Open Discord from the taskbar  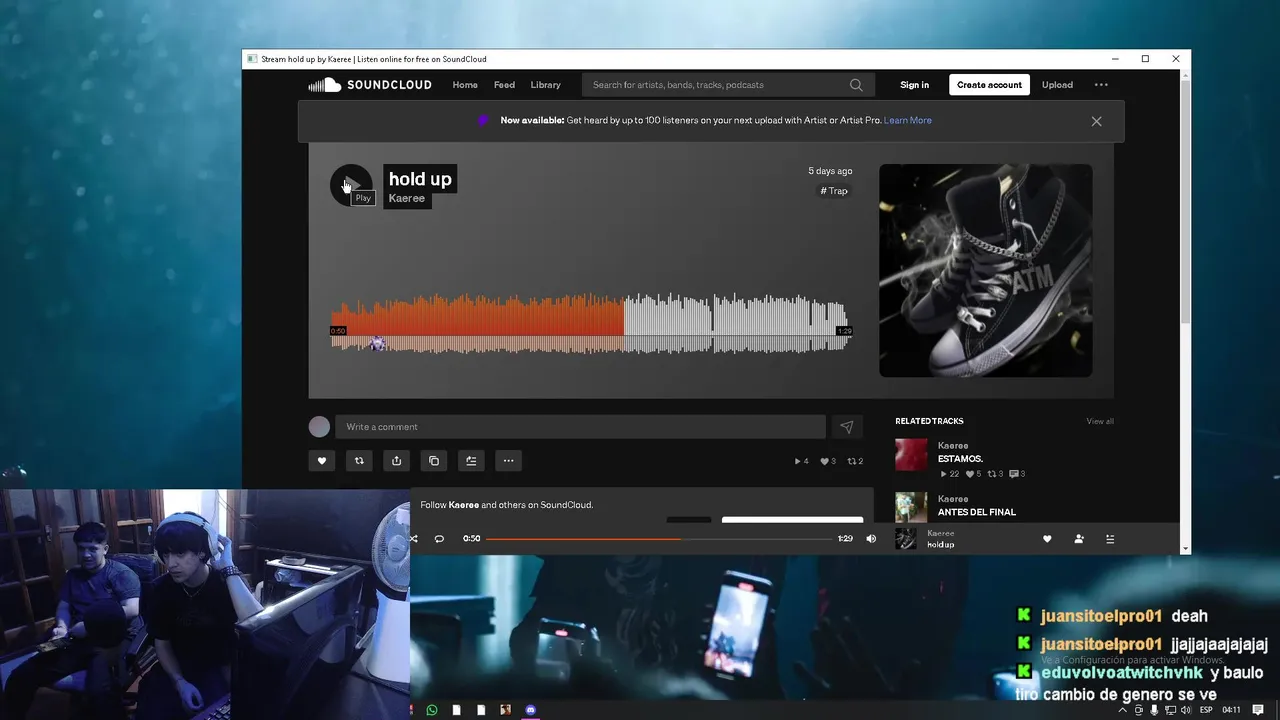coord(531,710)
